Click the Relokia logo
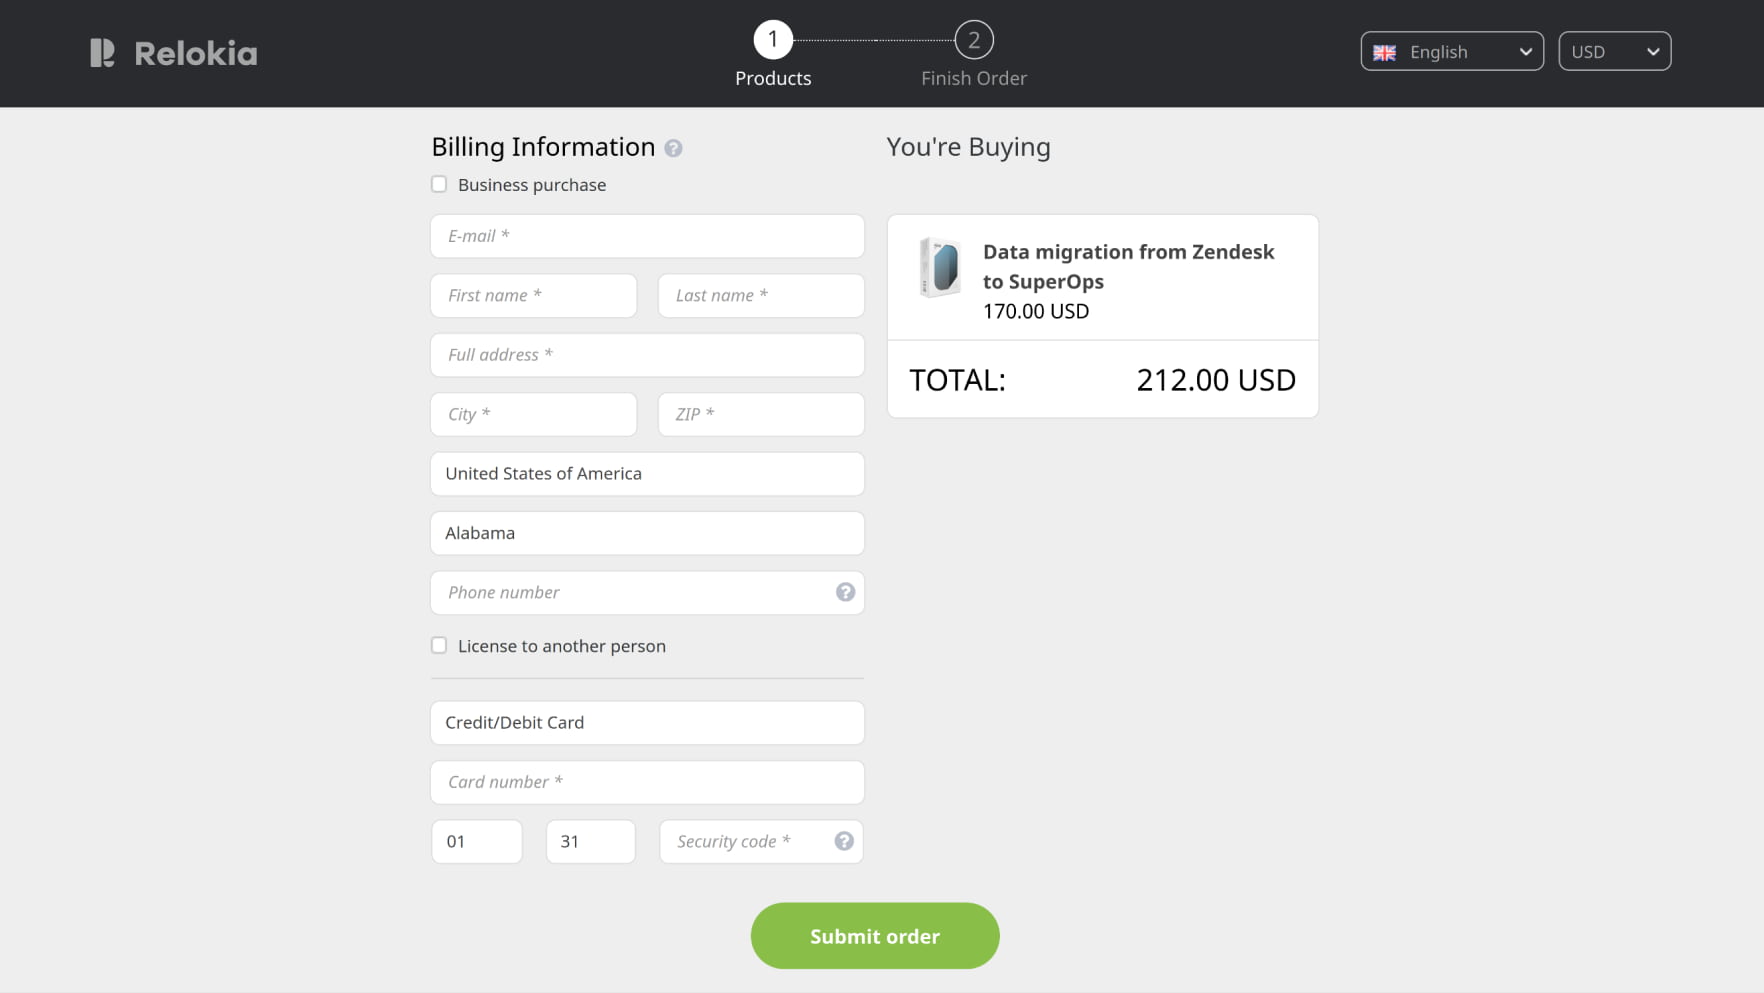 [173, 53]
